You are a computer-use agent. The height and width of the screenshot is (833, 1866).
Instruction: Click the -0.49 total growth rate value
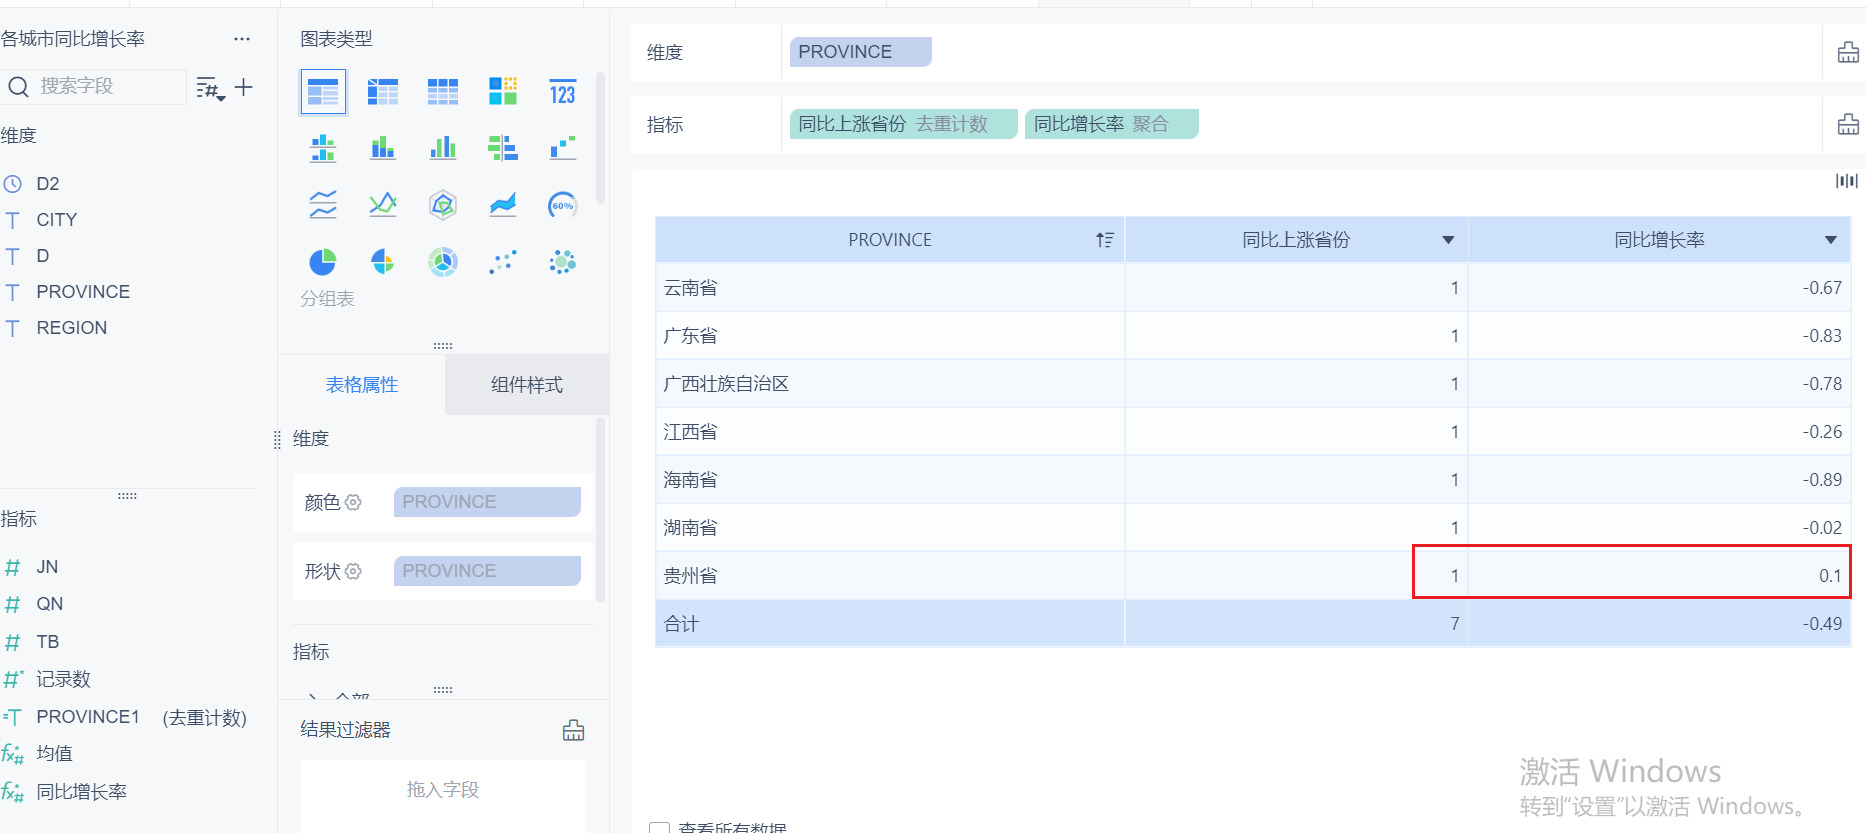pyautogui.click(x=1822, y=624)
